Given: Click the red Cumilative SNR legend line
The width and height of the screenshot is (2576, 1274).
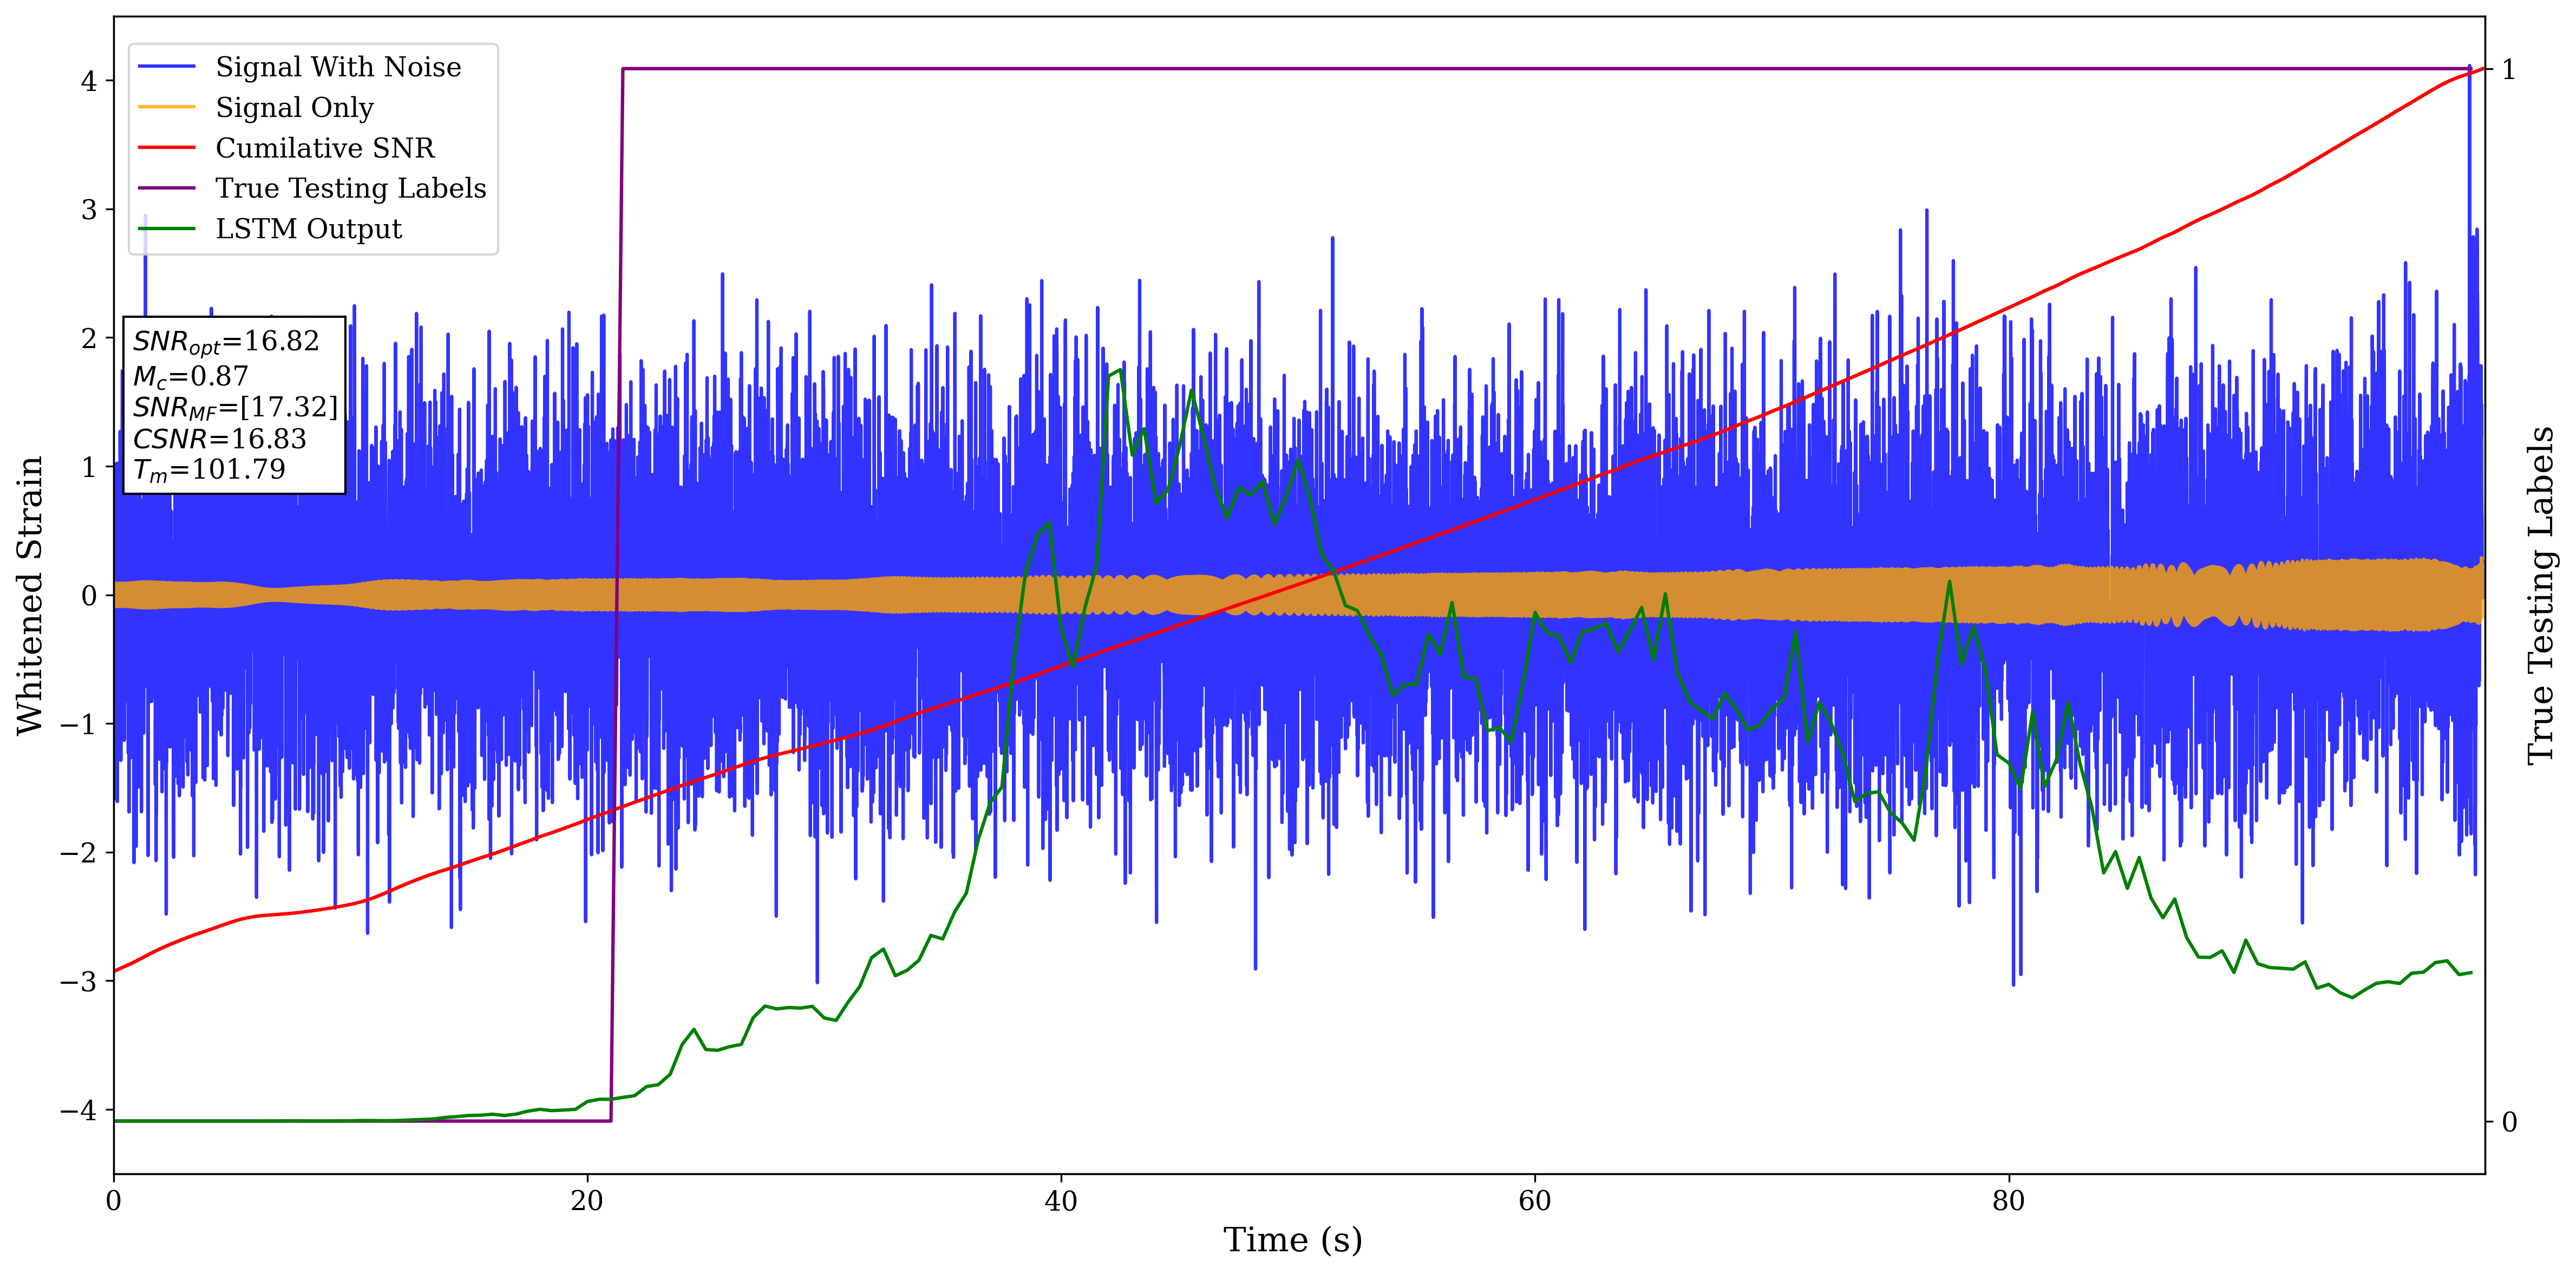Looking at the screenshot, I should point(166,148).
